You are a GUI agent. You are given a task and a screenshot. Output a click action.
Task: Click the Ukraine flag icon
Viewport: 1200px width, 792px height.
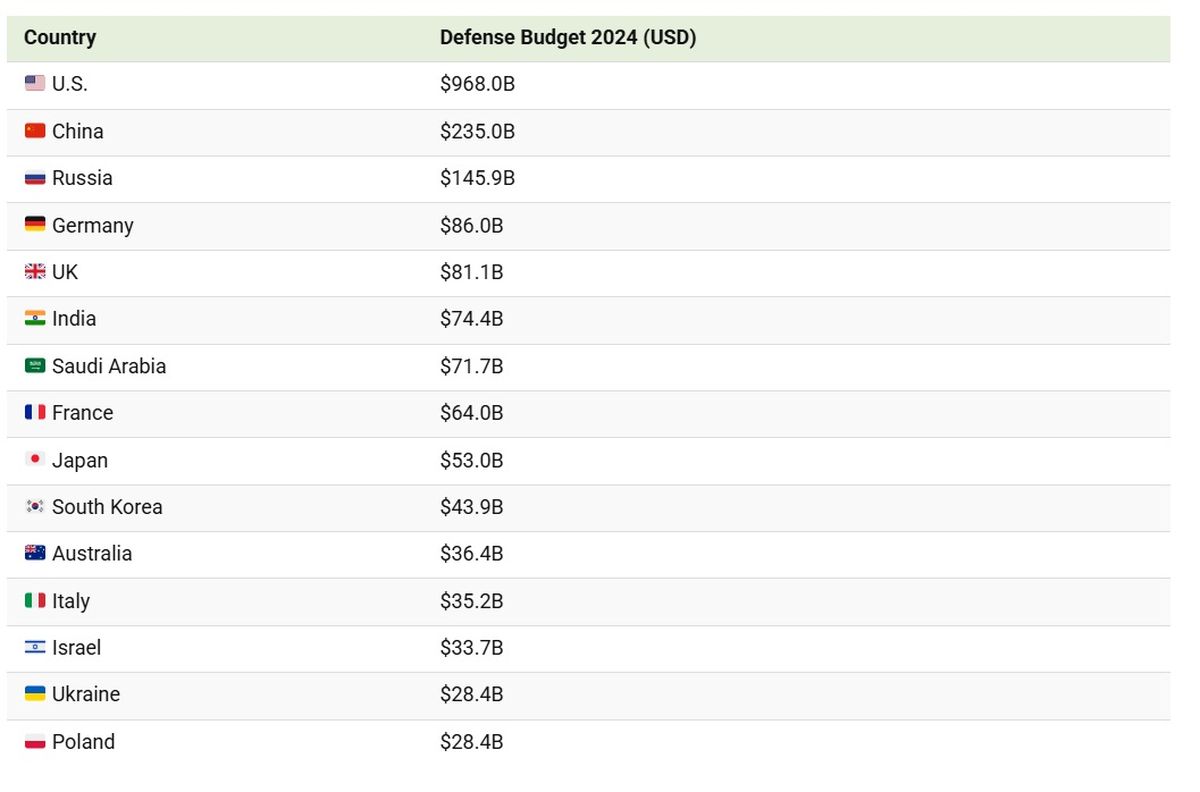(35, 694)
